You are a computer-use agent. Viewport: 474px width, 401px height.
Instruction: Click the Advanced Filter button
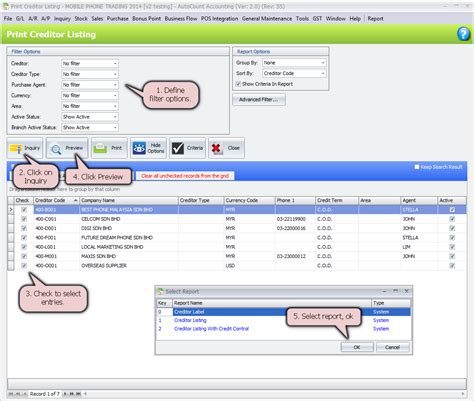(259, 100)
